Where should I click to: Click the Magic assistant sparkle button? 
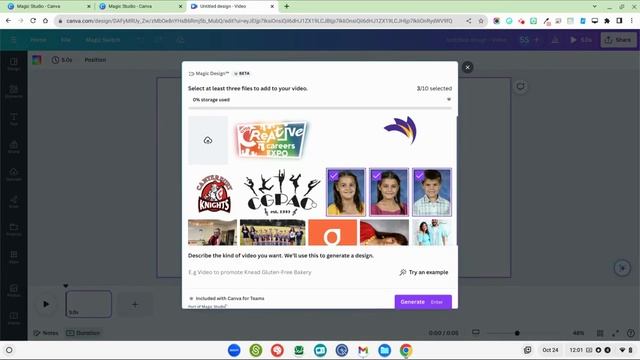tap(622, 268)
